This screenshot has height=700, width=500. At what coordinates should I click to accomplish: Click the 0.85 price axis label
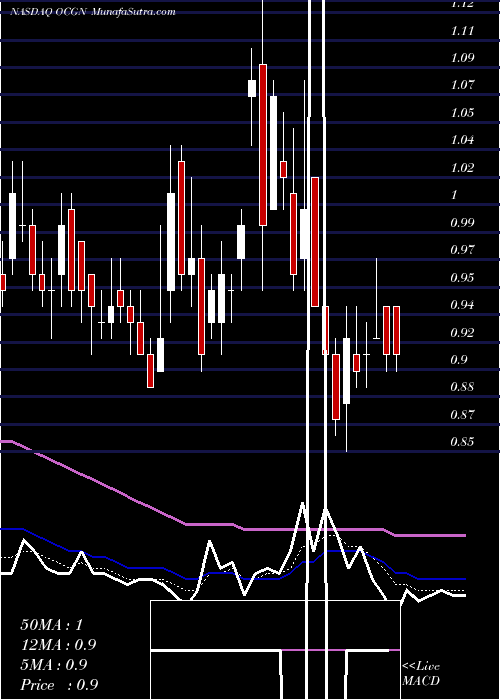coord(462,442)
